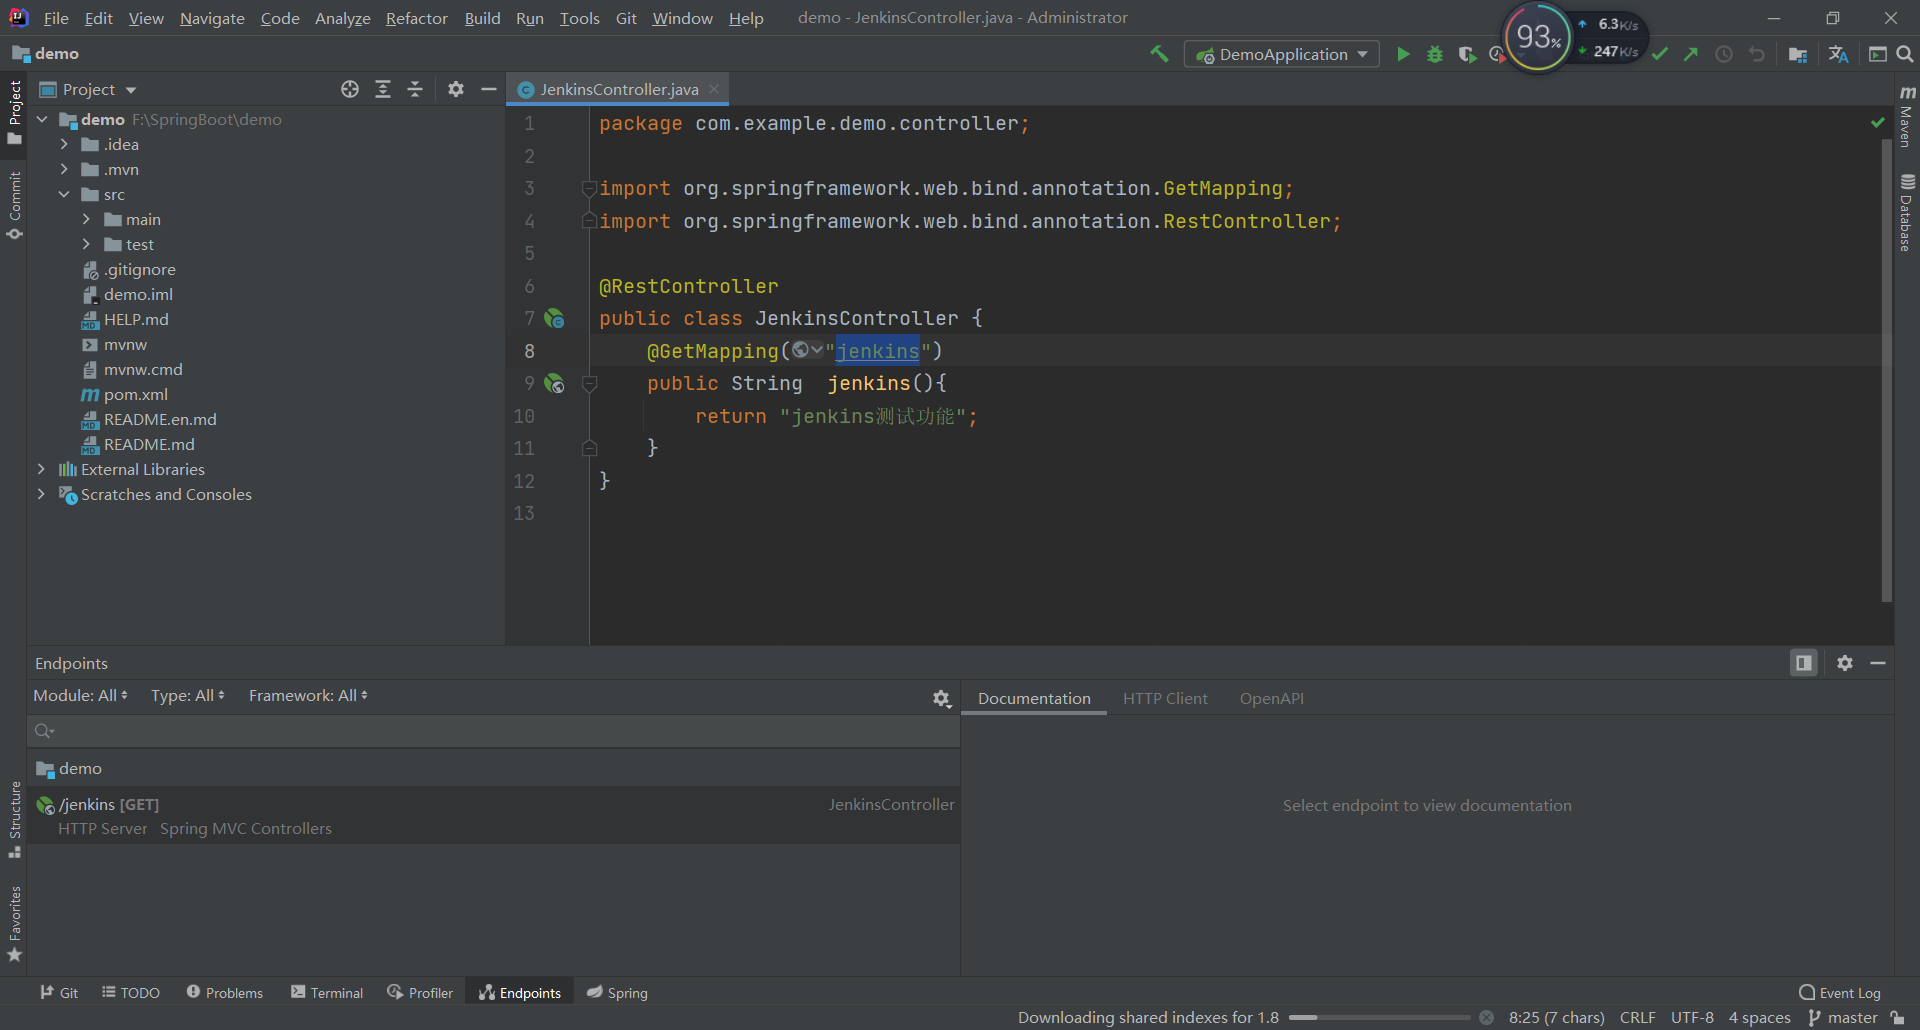Open Endpoints tool window options gear

pyautogui.click(x=1845, y=663)
